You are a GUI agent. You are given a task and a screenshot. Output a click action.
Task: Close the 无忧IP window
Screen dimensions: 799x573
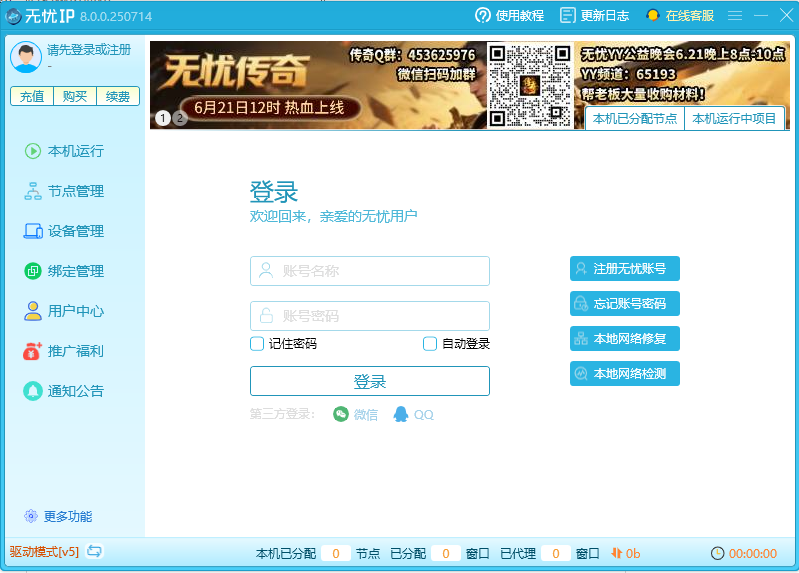(786, 16)
